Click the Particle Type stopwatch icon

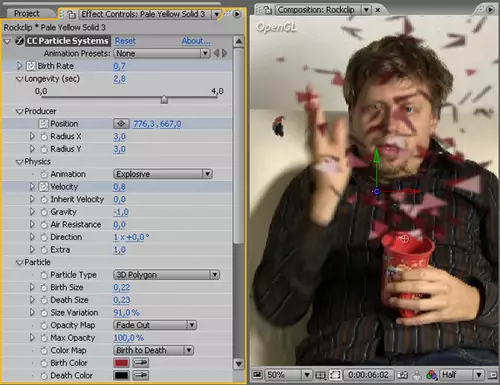pos(44,275)
